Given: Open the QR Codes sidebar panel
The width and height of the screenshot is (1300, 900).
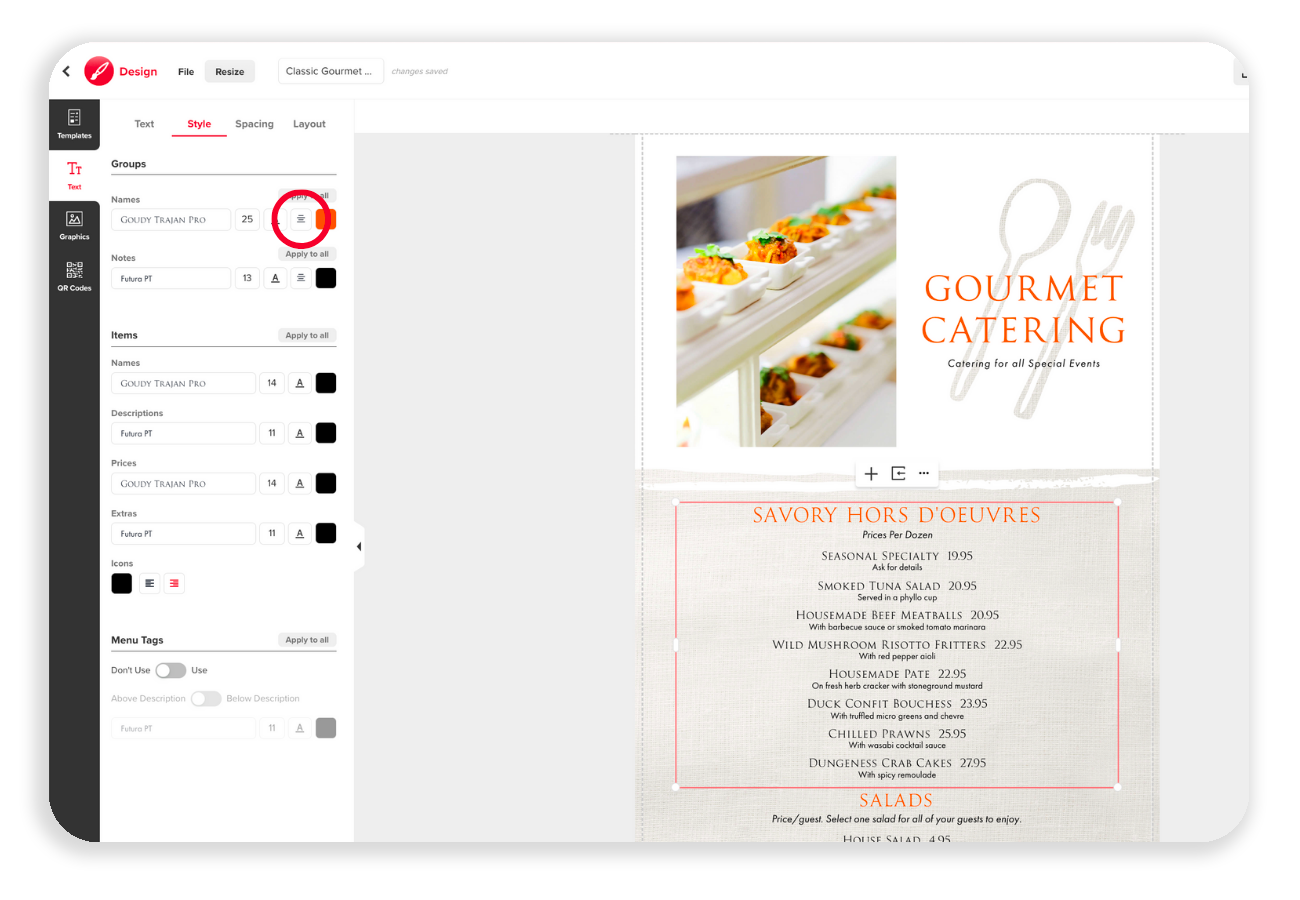Looking at the screenshot, I should (x=74, y=277).
